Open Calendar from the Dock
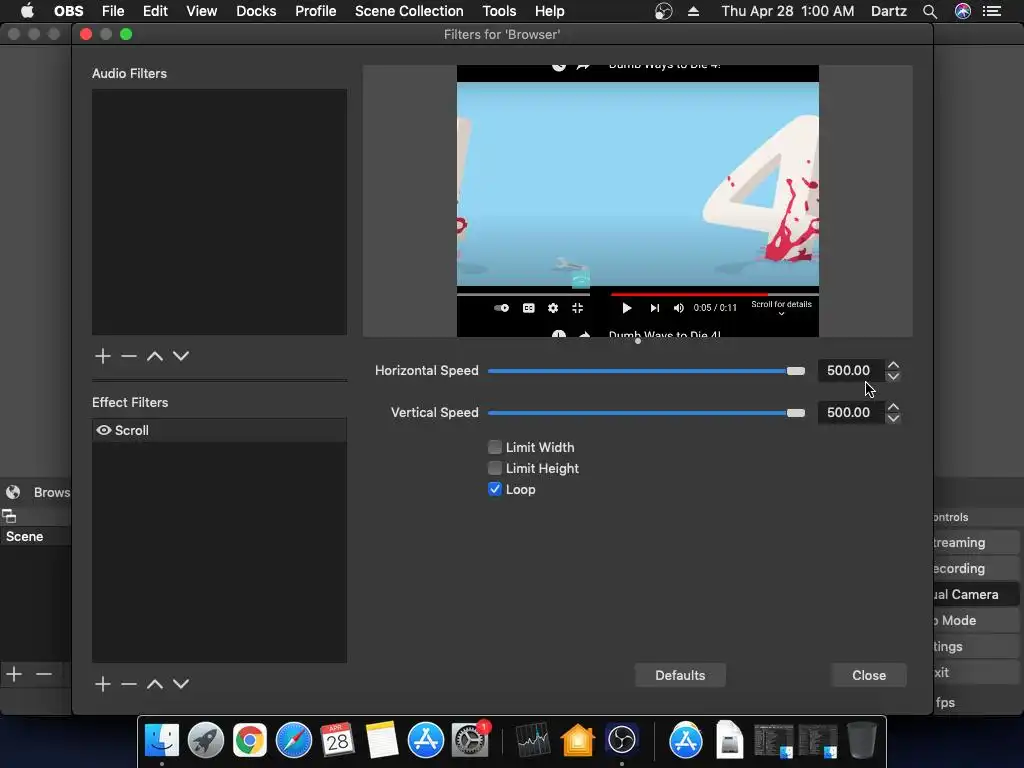 click(x=338, y=741)
